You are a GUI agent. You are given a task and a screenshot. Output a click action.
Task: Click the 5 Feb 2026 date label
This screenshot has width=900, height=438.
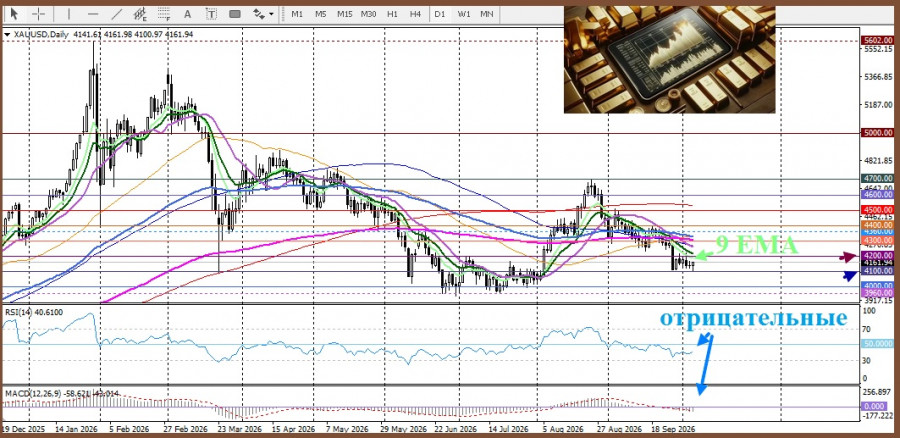coord(129,429)
